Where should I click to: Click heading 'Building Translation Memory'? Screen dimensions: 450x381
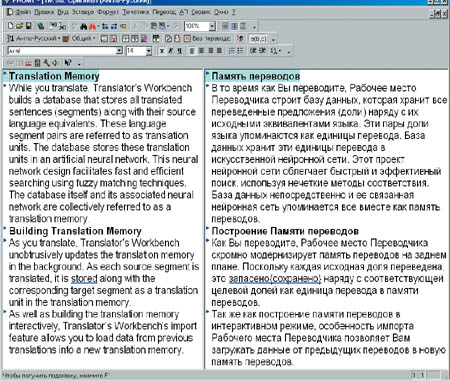coord(75,231)
